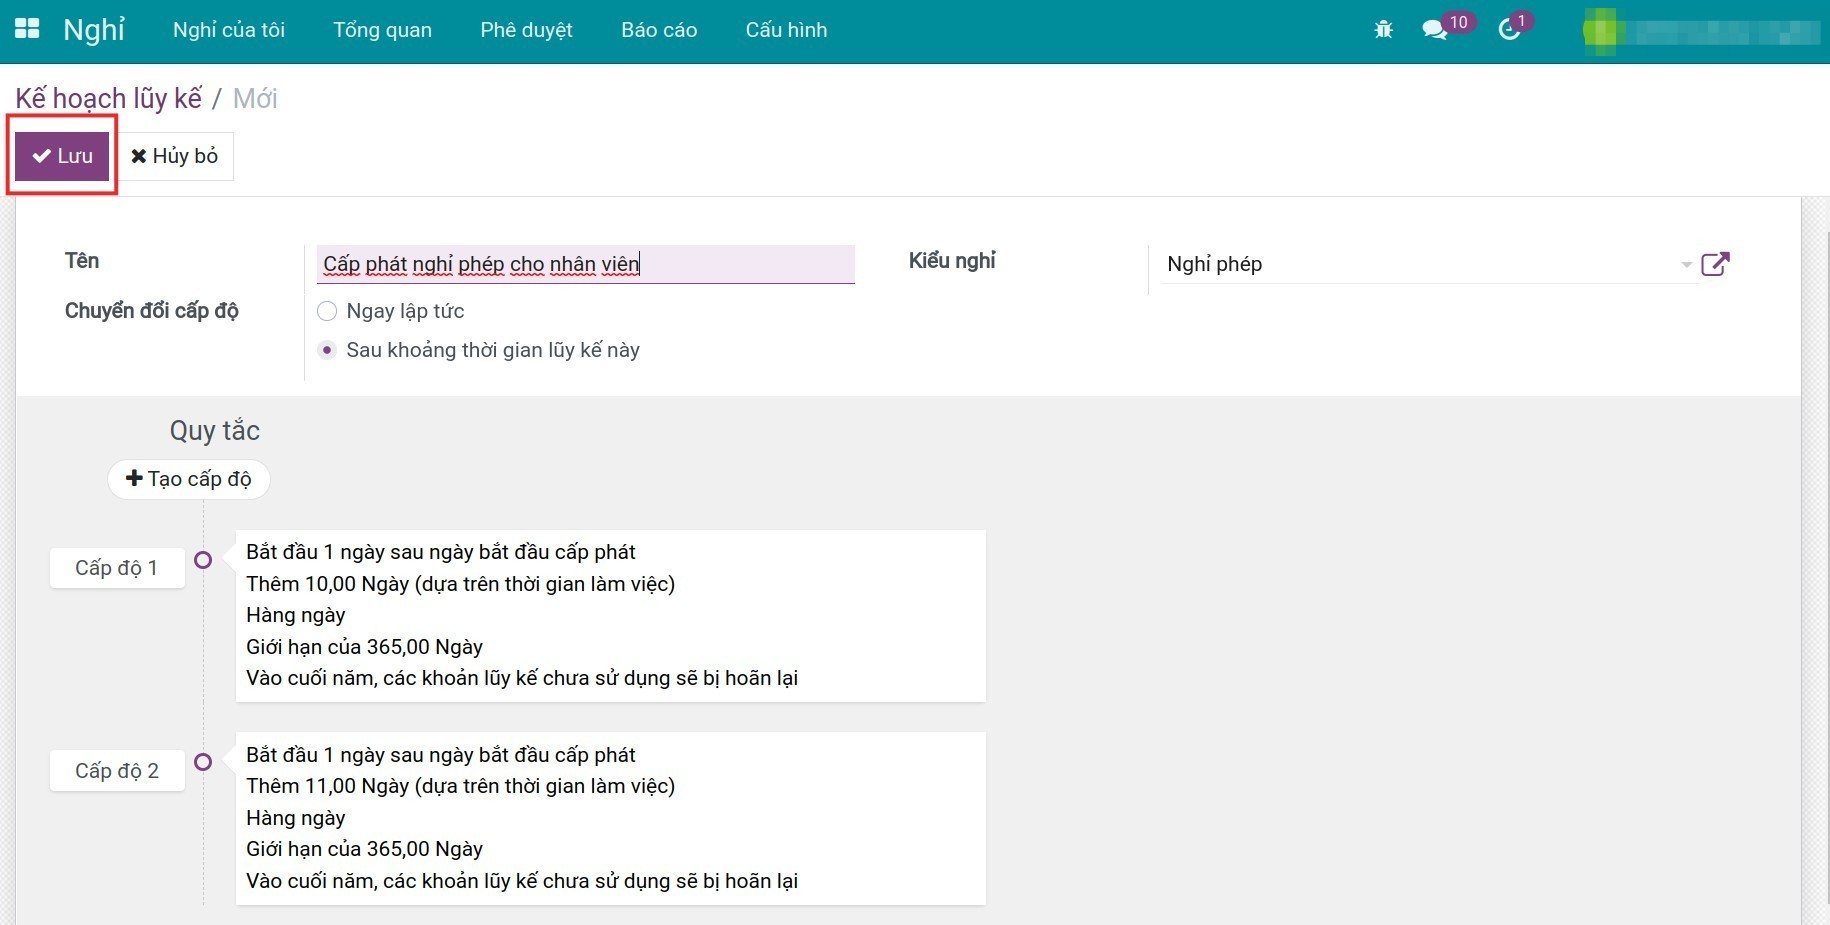The image size is (1830, 925).
Task: Open Nghỉ phép external link icon
Action: (1715, 264)
